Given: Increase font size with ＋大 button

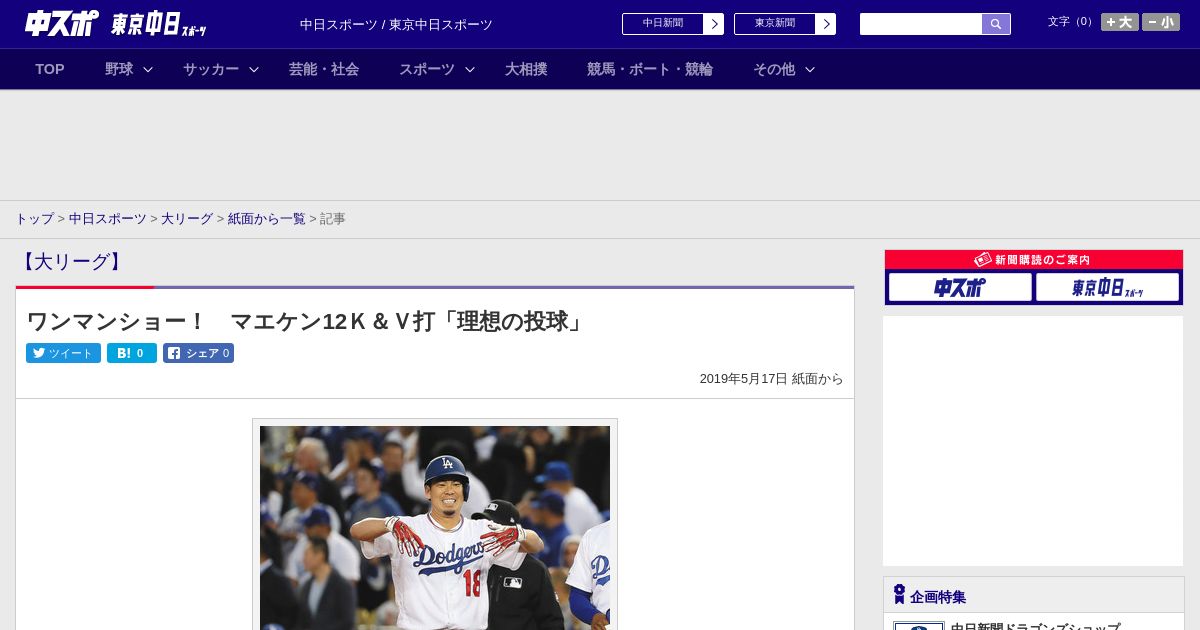Looking at the screenshot, I should pos(1120,22).
